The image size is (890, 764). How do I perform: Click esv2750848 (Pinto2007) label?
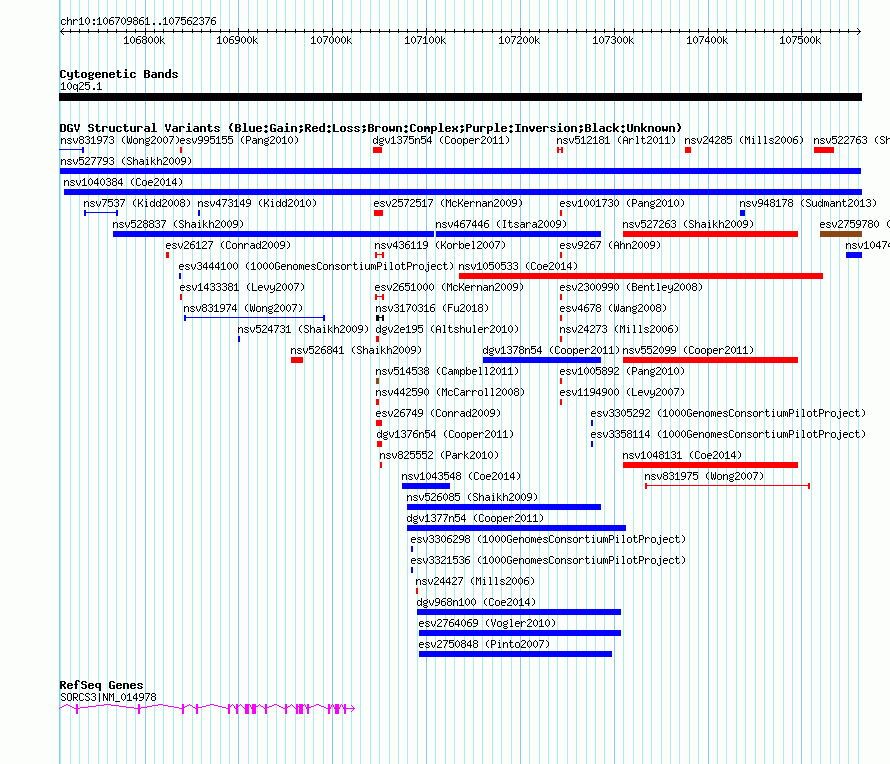(484, 644)
